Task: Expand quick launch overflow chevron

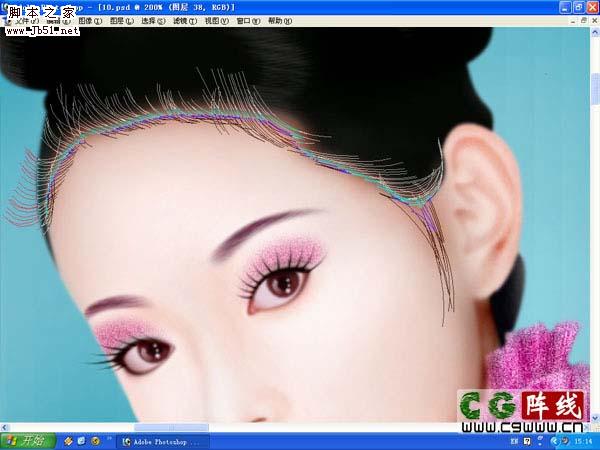Action: pyautogui.click(x=109, y=439)
